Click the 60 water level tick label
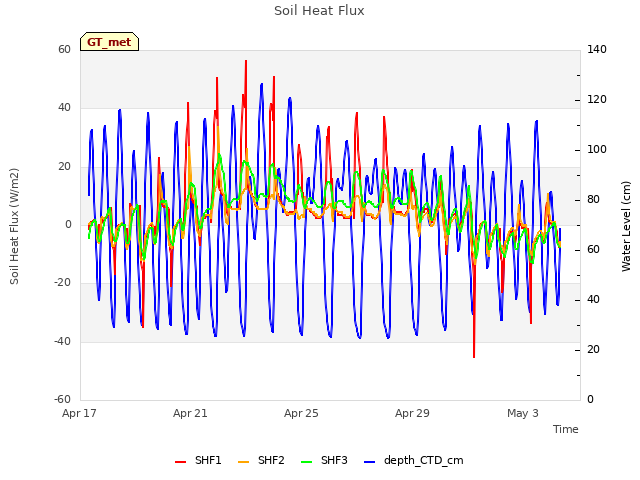This screenshot has height=480, width=640. (593, 250)
